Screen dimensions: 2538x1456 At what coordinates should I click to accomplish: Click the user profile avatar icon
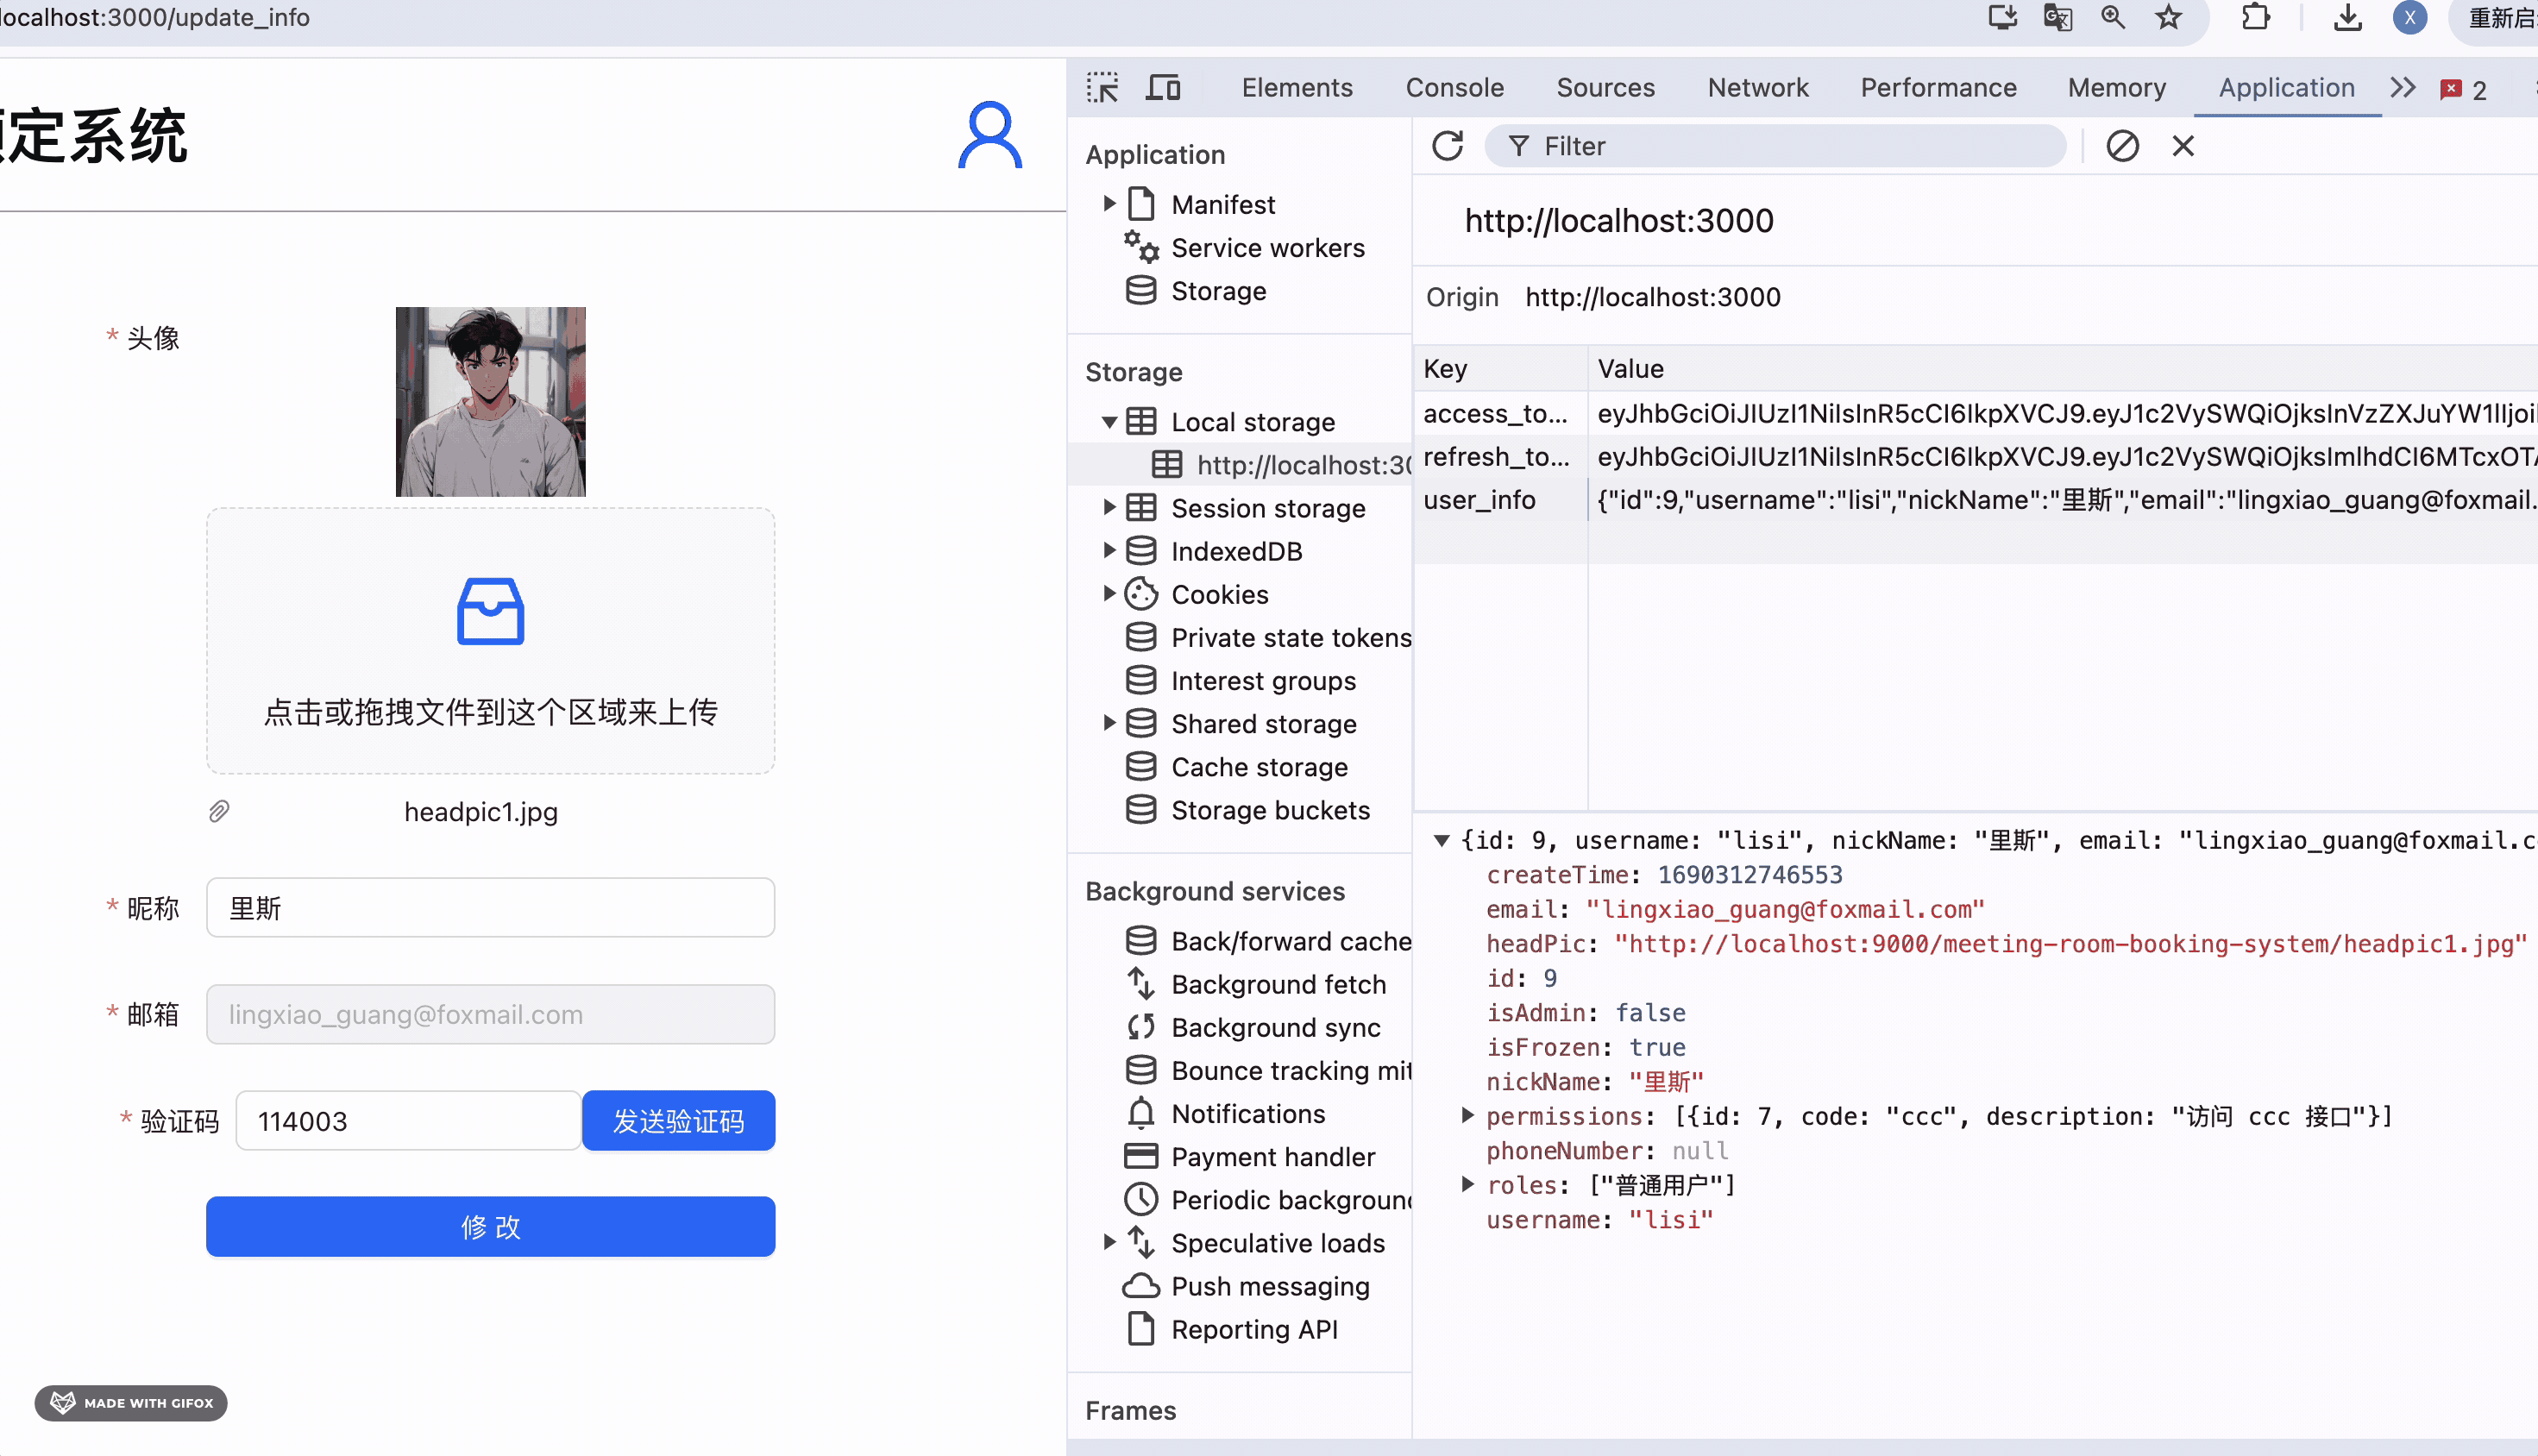[x=989, y=135]
